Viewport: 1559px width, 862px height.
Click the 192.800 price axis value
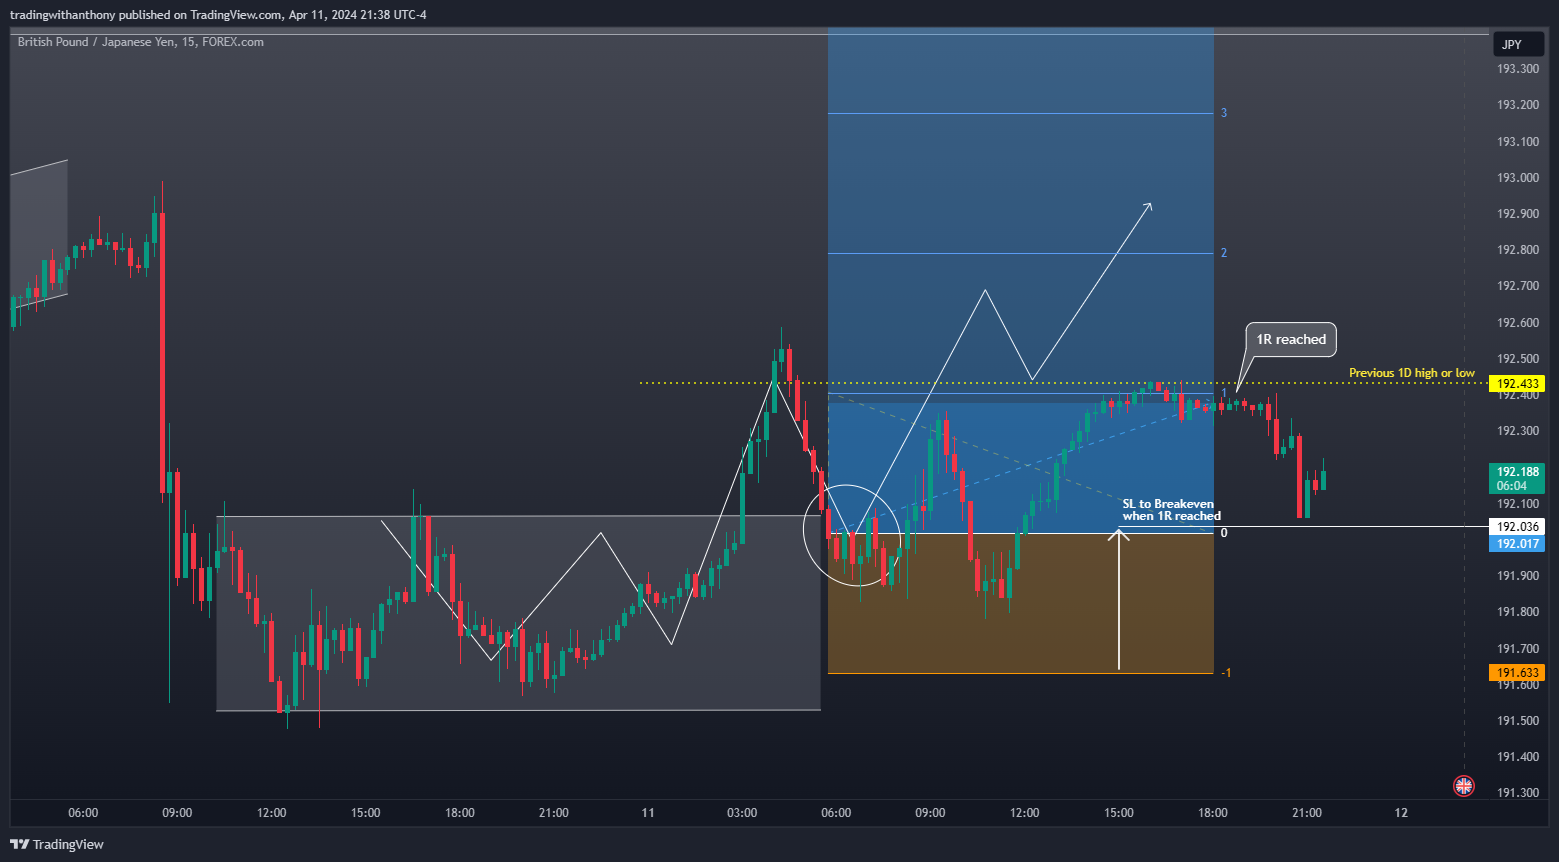tap(1517, 250)
